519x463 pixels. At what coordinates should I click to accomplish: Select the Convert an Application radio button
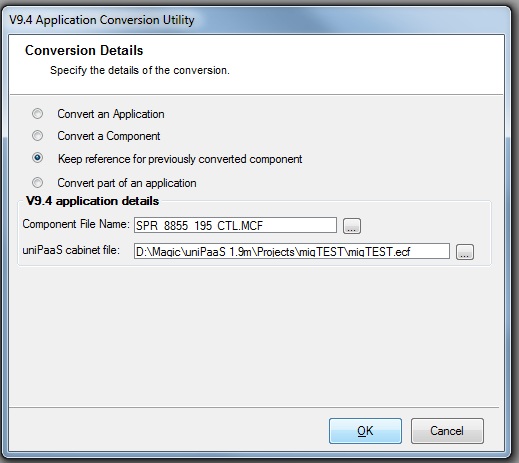(x=37, y=114)
